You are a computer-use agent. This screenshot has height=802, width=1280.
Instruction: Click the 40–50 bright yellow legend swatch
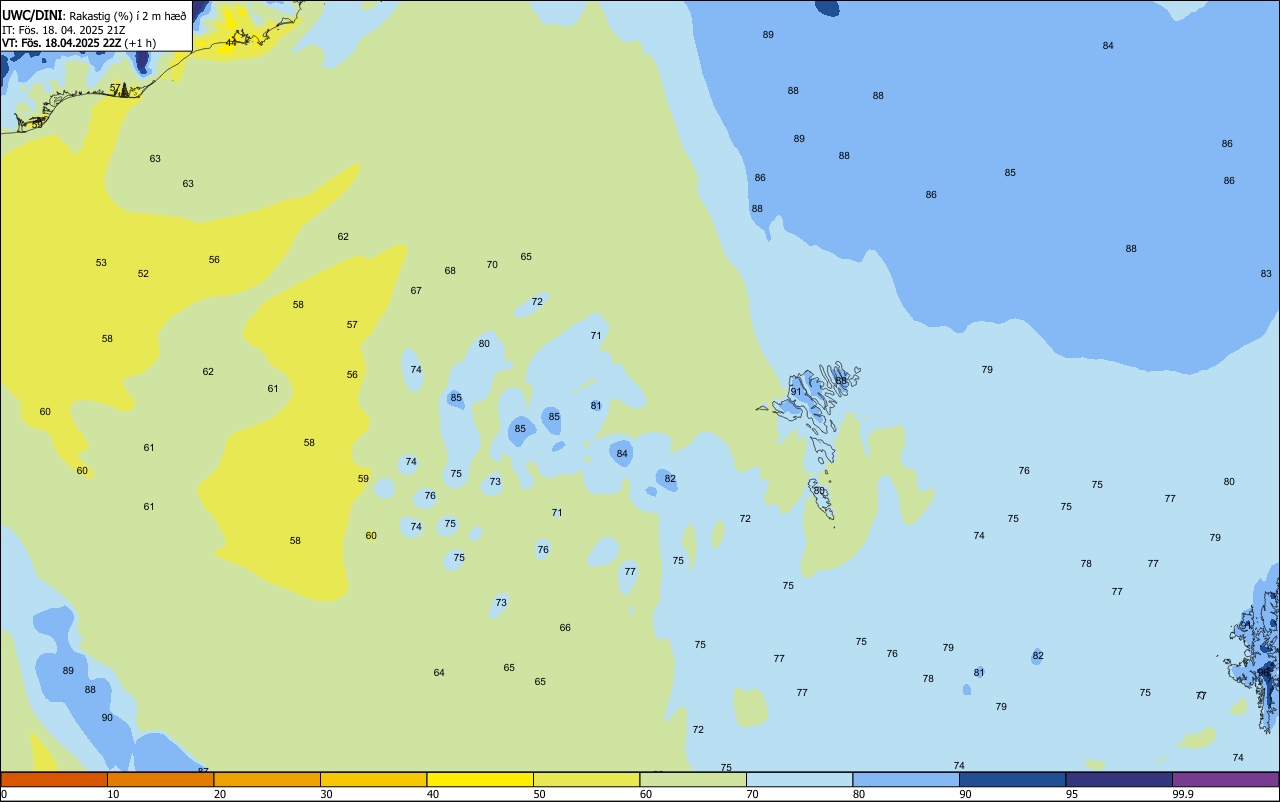tap(480, 779)
